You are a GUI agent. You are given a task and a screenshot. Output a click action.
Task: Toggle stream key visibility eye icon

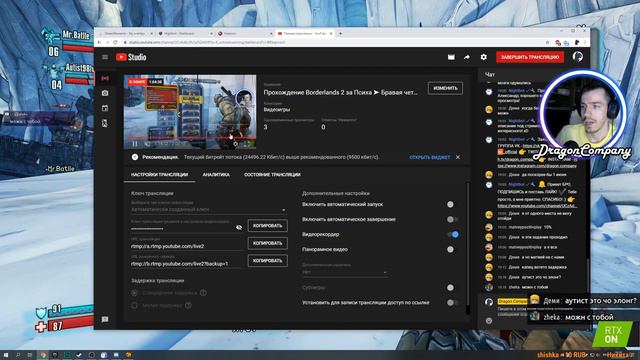click(x=239, y=227)
